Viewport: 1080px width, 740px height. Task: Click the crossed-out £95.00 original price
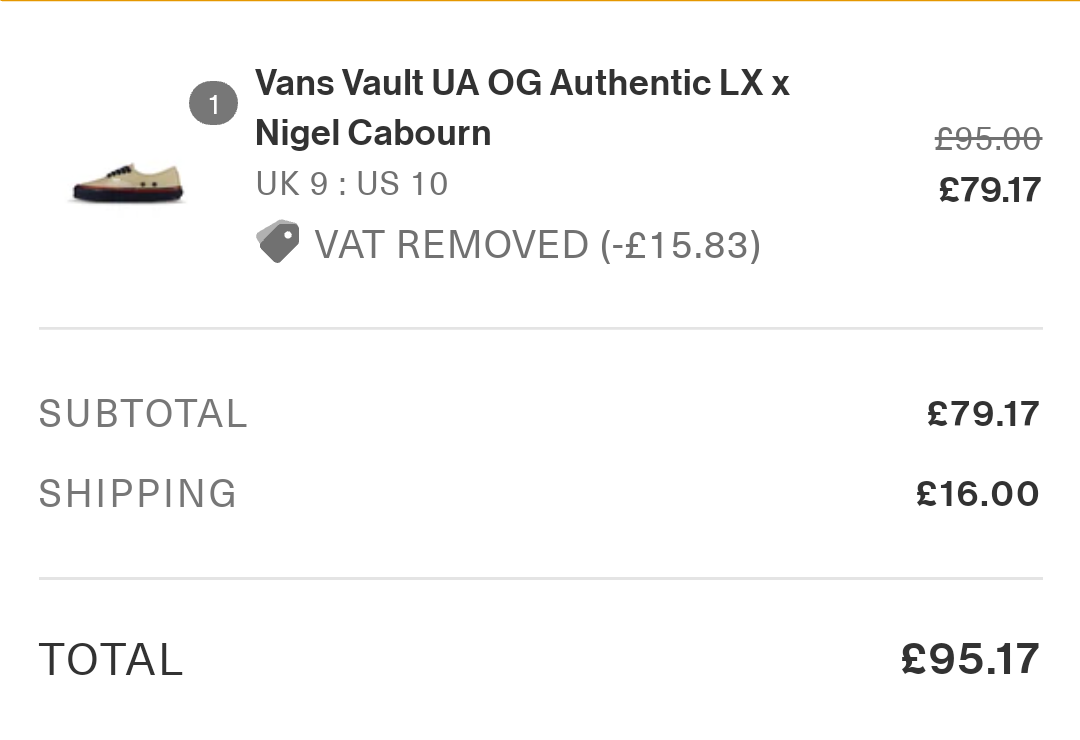(x=987, y=139)
